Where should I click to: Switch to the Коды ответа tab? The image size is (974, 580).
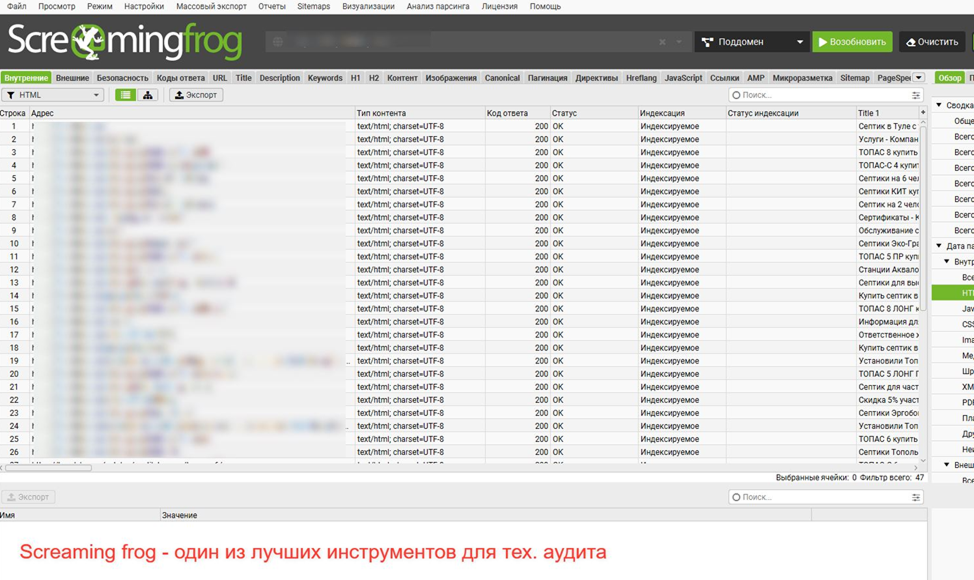[181, 78]
